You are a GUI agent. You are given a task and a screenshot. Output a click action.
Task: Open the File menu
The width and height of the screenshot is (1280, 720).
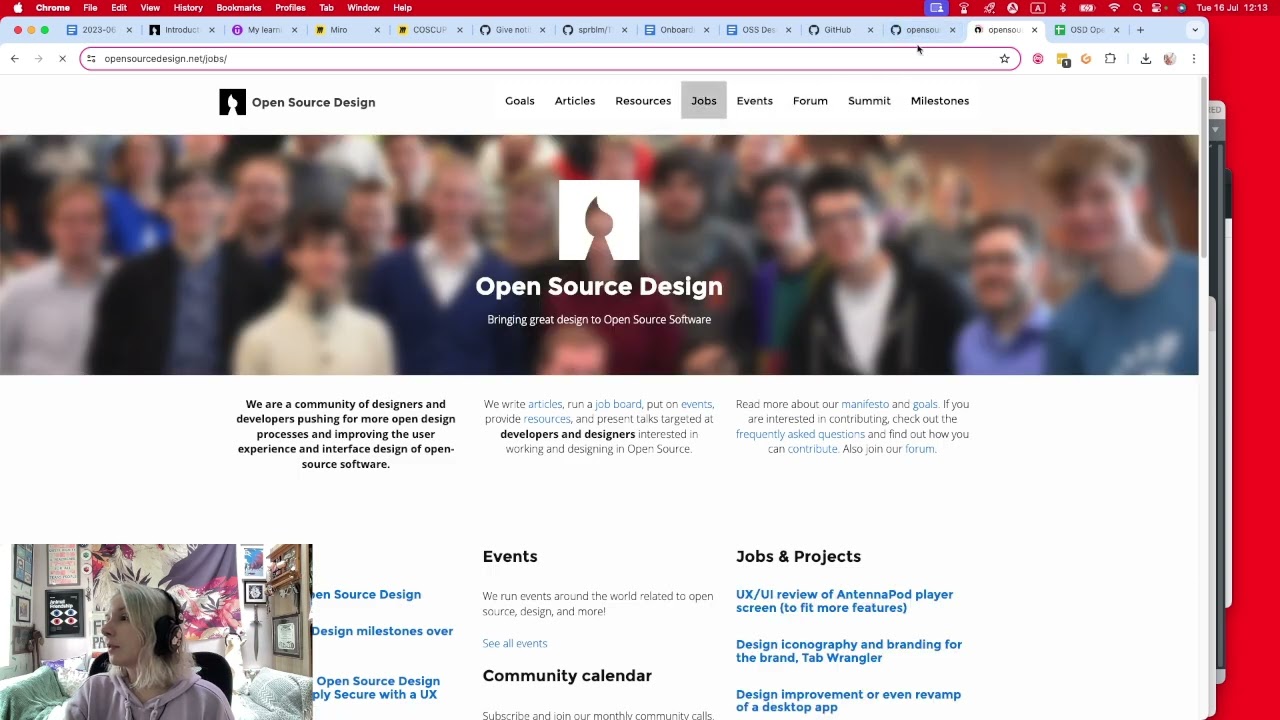[x=90, y=8]
